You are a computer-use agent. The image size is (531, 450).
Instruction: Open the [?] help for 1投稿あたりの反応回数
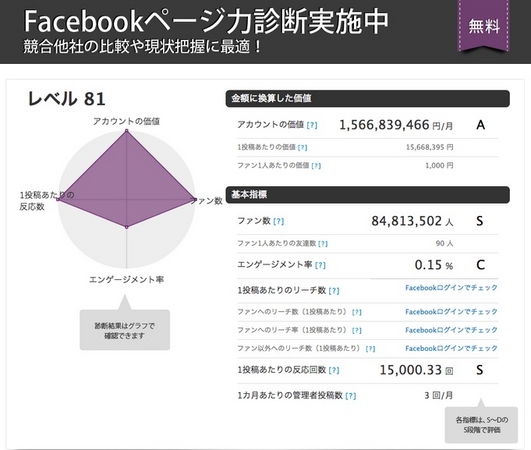coord(334,370)
